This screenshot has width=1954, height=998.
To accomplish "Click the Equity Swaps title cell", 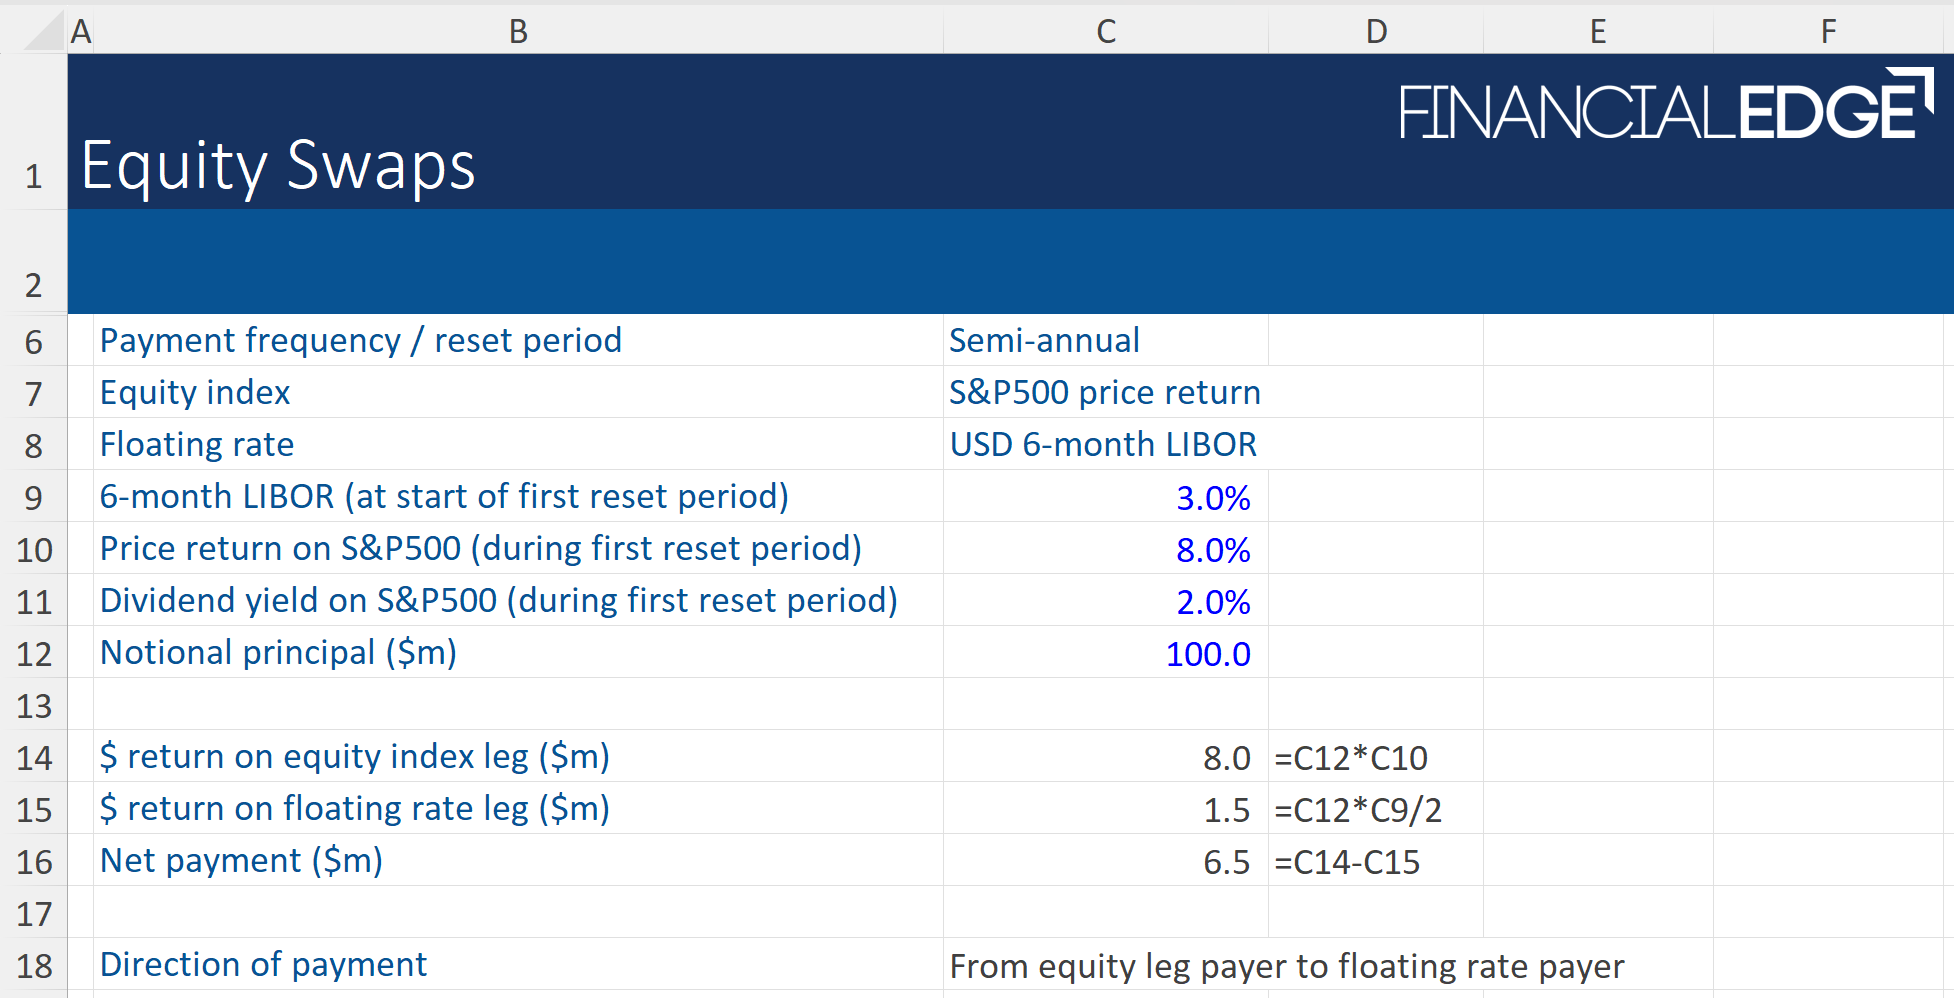I will (278, 166).
